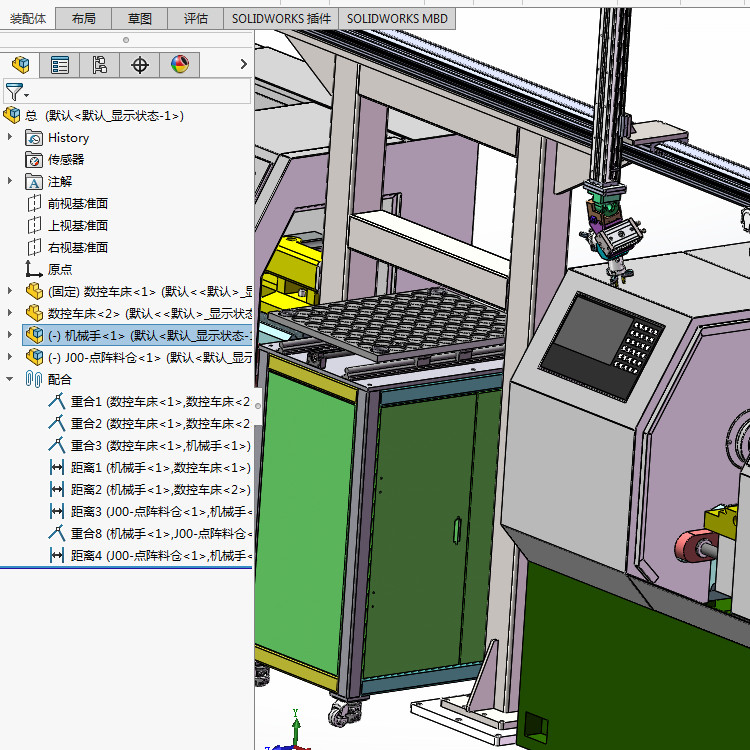The height and width of the screenshot is (750, 750).
Task: Switch to the 布局 tab
Action: (x=84, y=19)
